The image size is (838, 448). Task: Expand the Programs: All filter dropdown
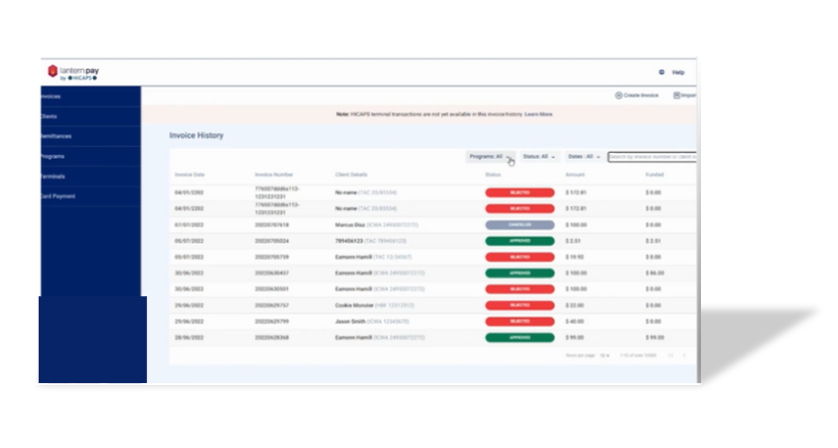click(490, 157)
